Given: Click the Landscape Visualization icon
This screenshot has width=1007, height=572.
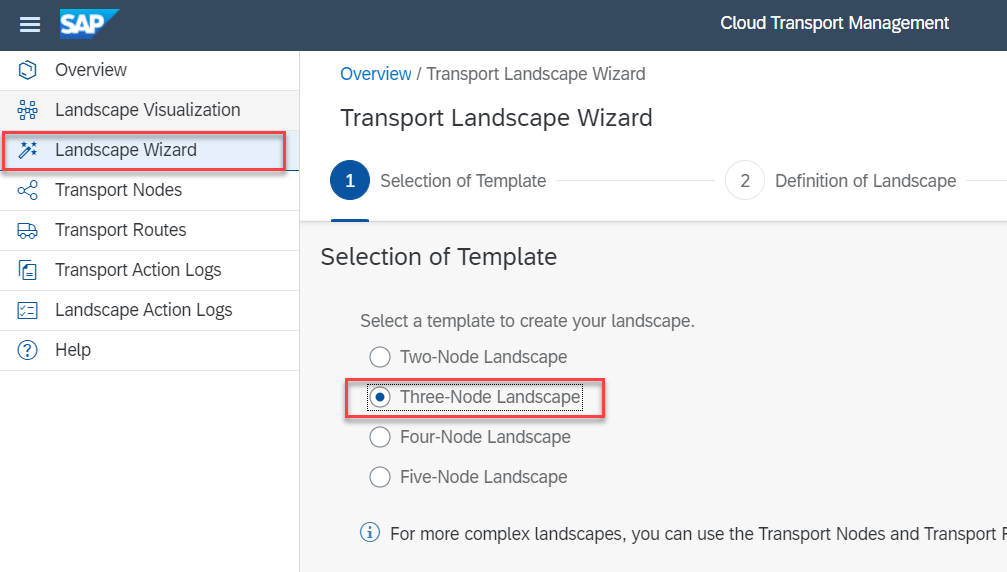Looking at the screenshot, I should click(x=28, y=110).
